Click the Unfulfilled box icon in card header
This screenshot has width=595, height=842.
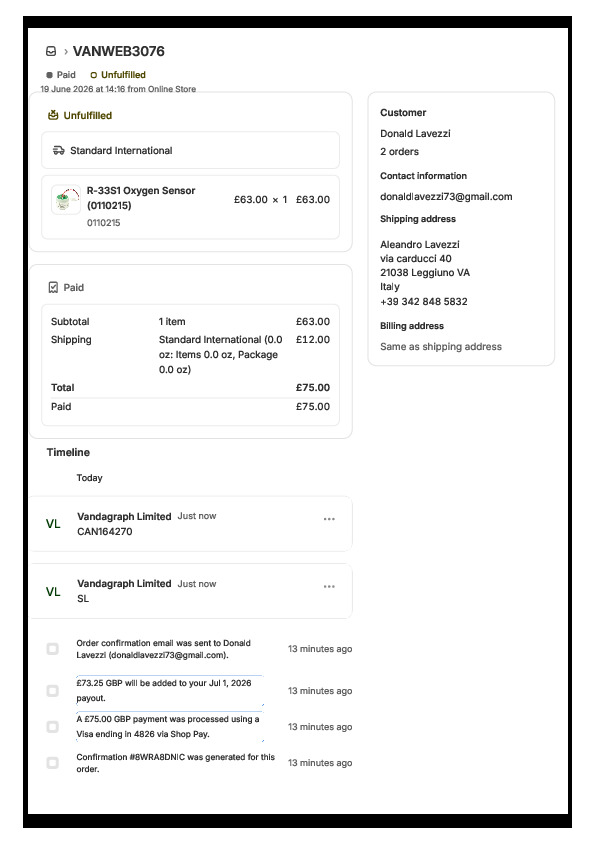53,115
